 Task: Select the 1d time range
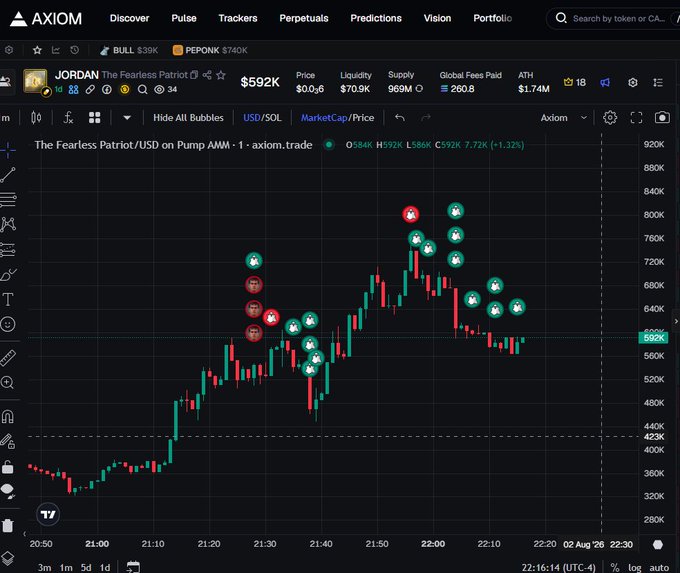105,567
